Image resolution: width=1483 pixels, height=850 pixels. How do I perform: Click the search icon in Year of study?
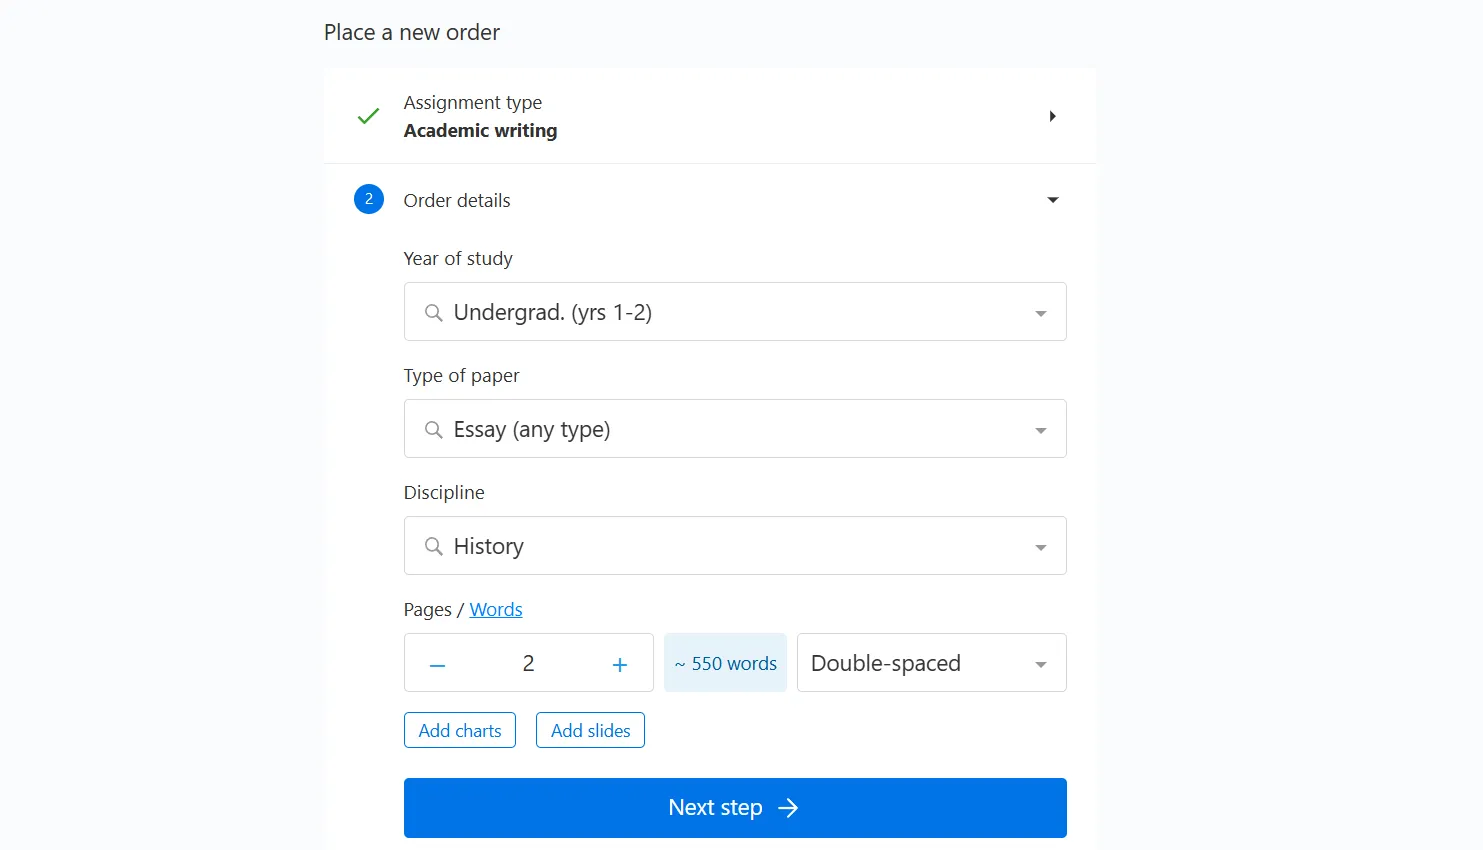(433, 313)
